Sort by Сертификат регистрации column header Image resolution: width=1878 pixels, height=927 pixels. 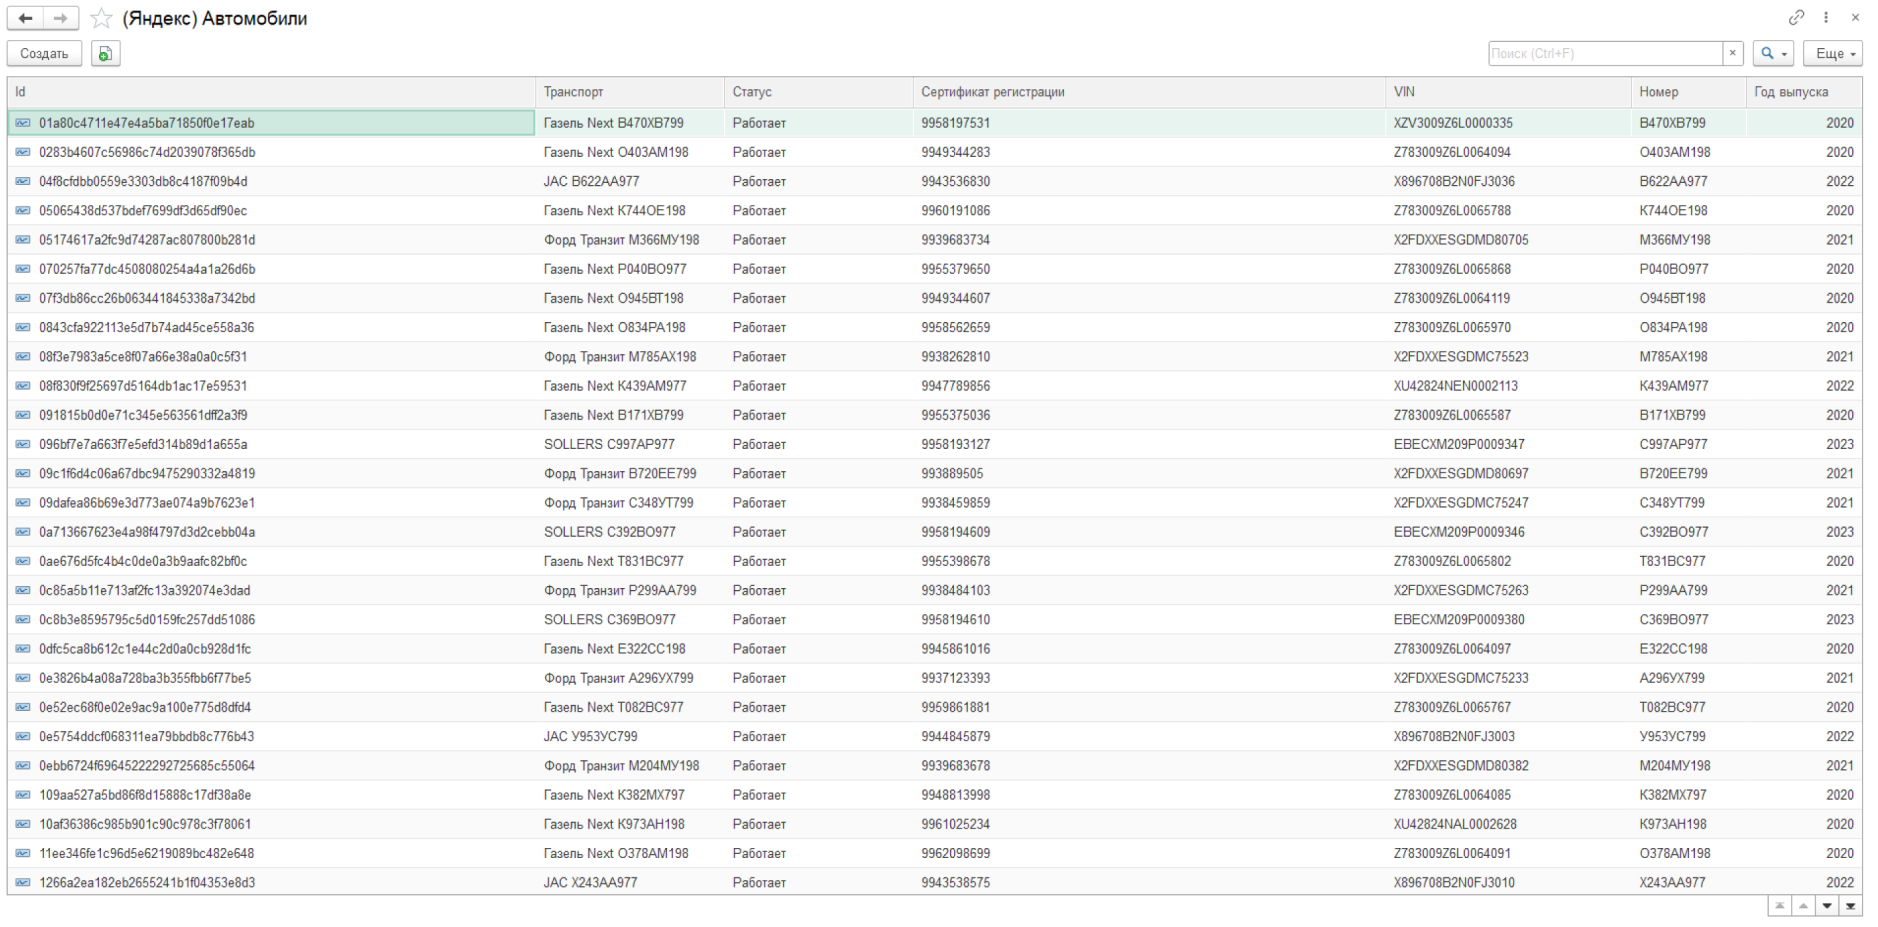(x=1149, y=92)
